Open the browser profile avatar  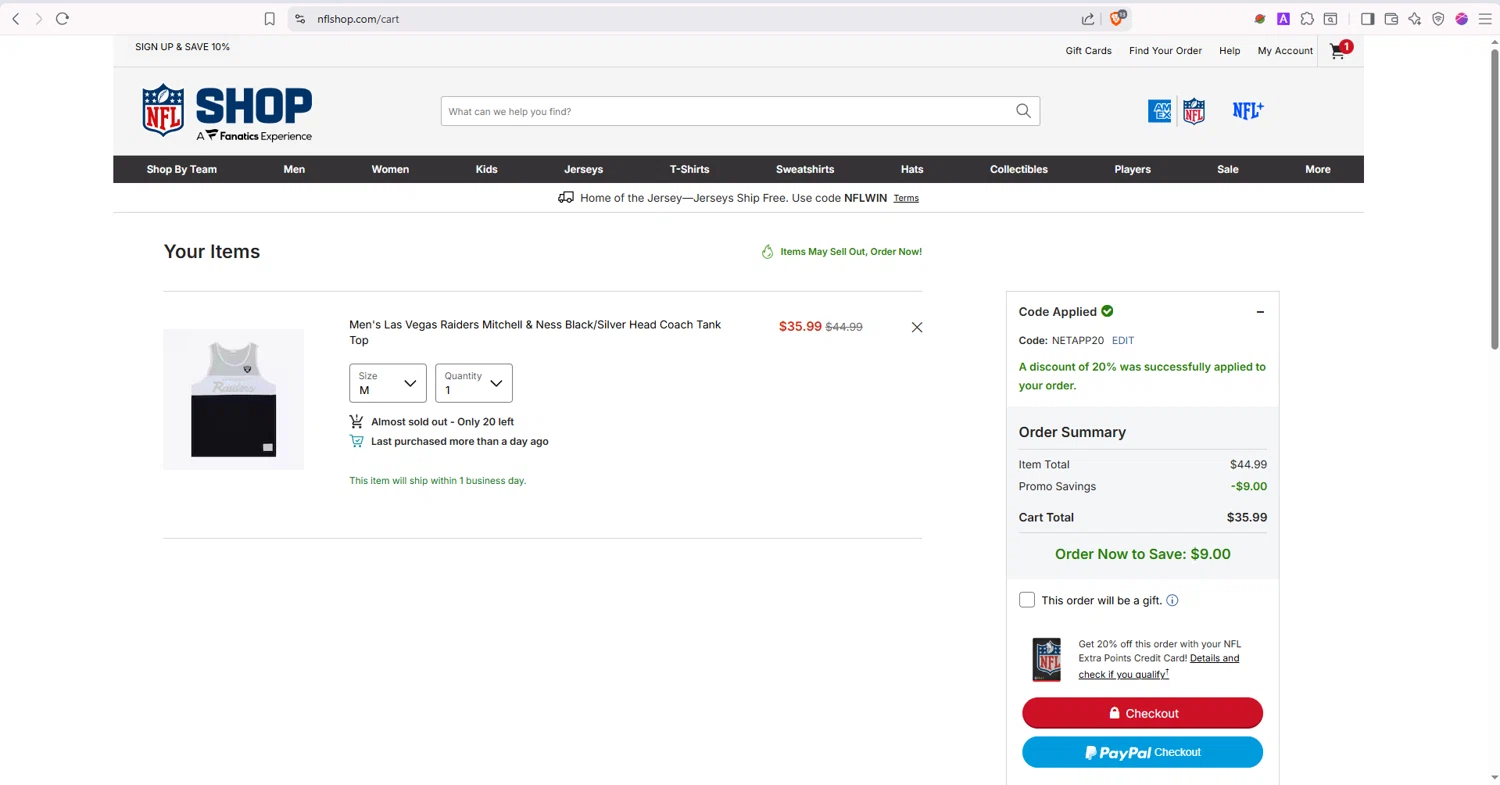(1462, 19)
